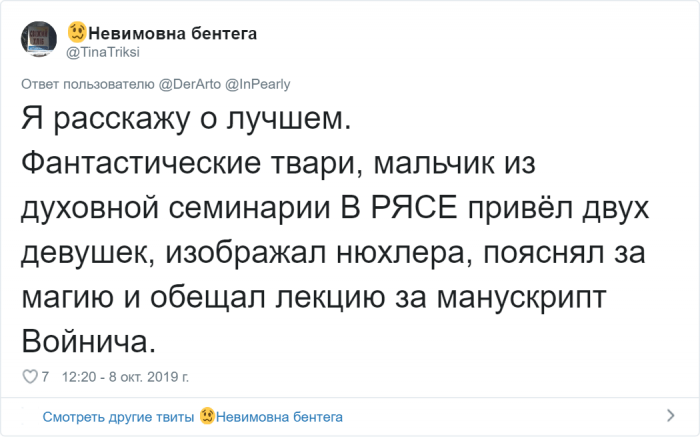Click the word 'нюхлера' in the tweet
Viewport: 700px width, 437px height.
click(400, 254)
